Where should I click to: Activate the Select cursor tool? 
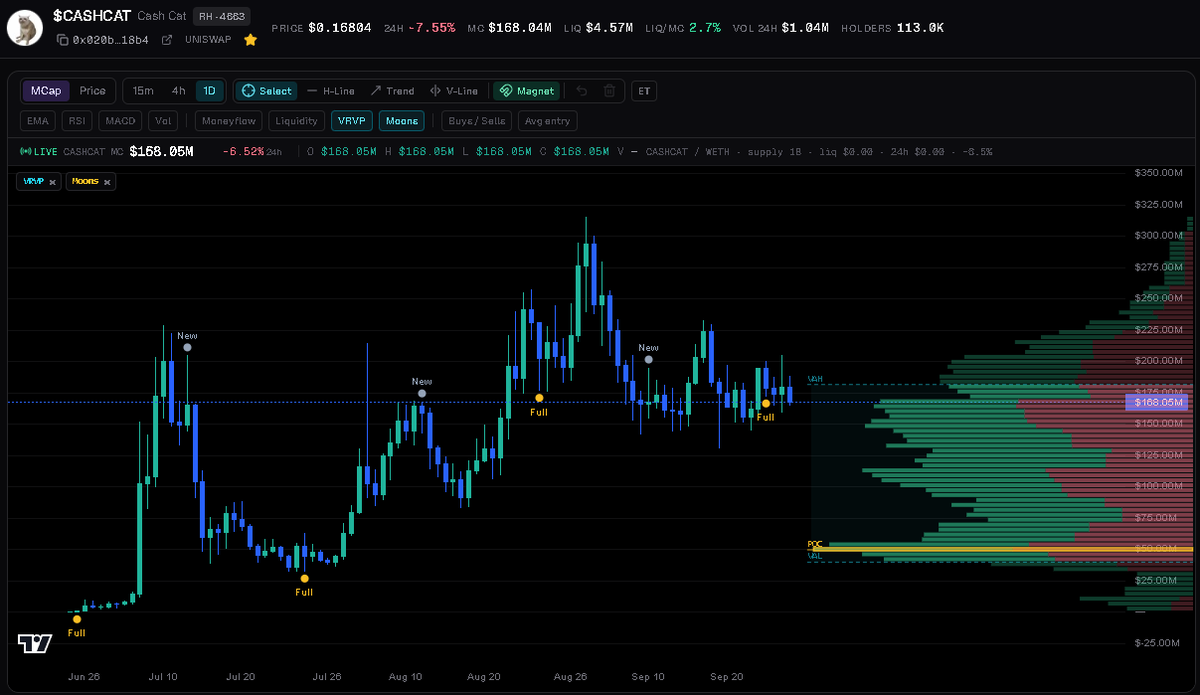click(267, 91)
